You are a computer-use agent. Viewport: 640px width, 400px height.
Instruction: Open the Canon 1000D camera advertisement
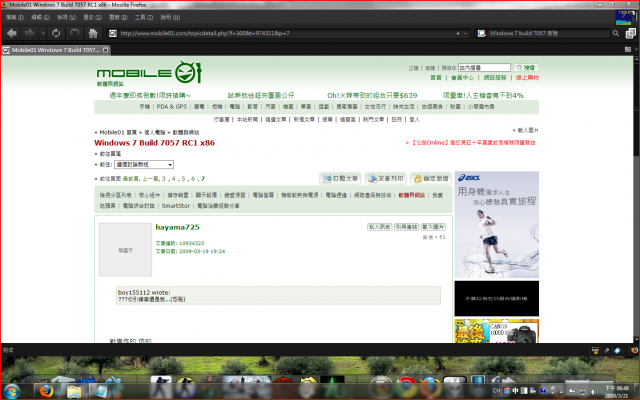pyautogui.click(x=496, y=331)
